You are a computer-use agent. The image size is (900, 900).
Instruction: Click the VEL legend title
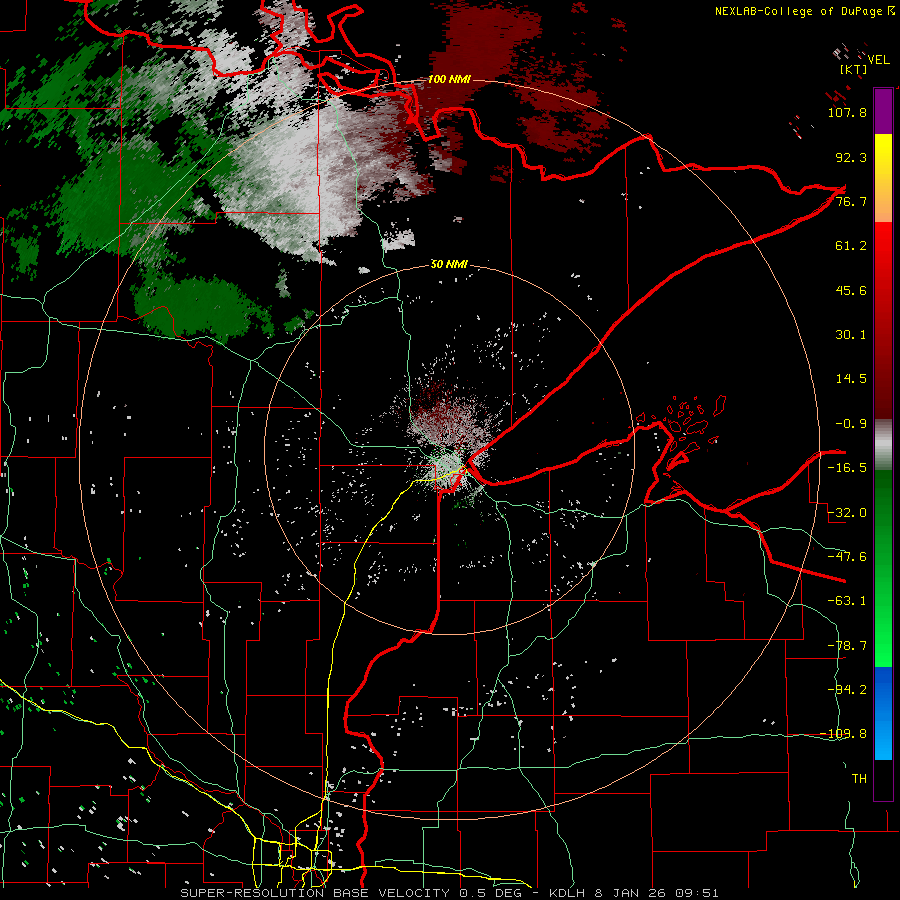pyautogui.click(x=878, y=60)
